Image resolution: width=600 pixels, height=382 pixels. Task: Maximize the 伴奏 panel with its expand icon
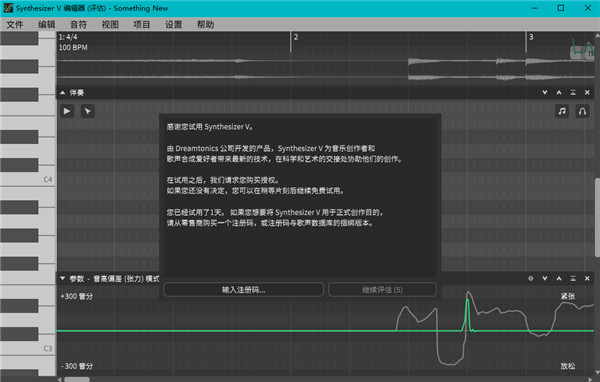pos(573,92)
